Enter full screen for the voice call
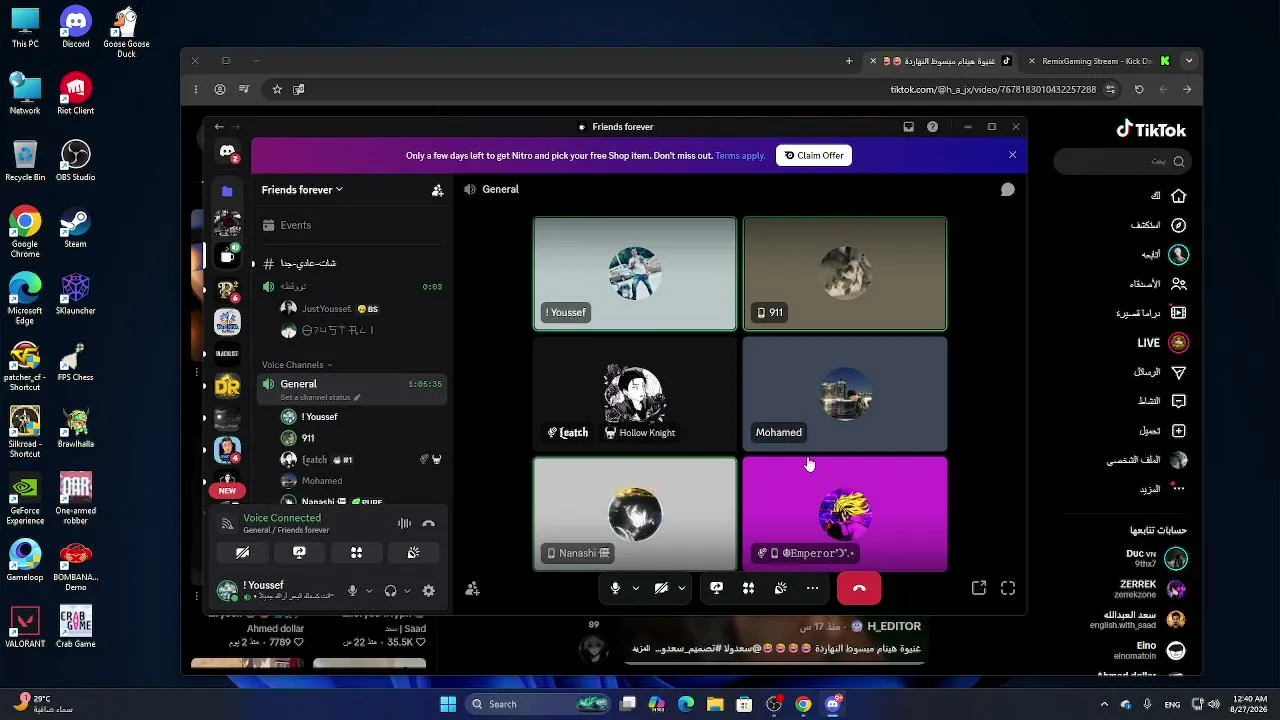Screen dimensions: 1280x720 pos(1008,588)
